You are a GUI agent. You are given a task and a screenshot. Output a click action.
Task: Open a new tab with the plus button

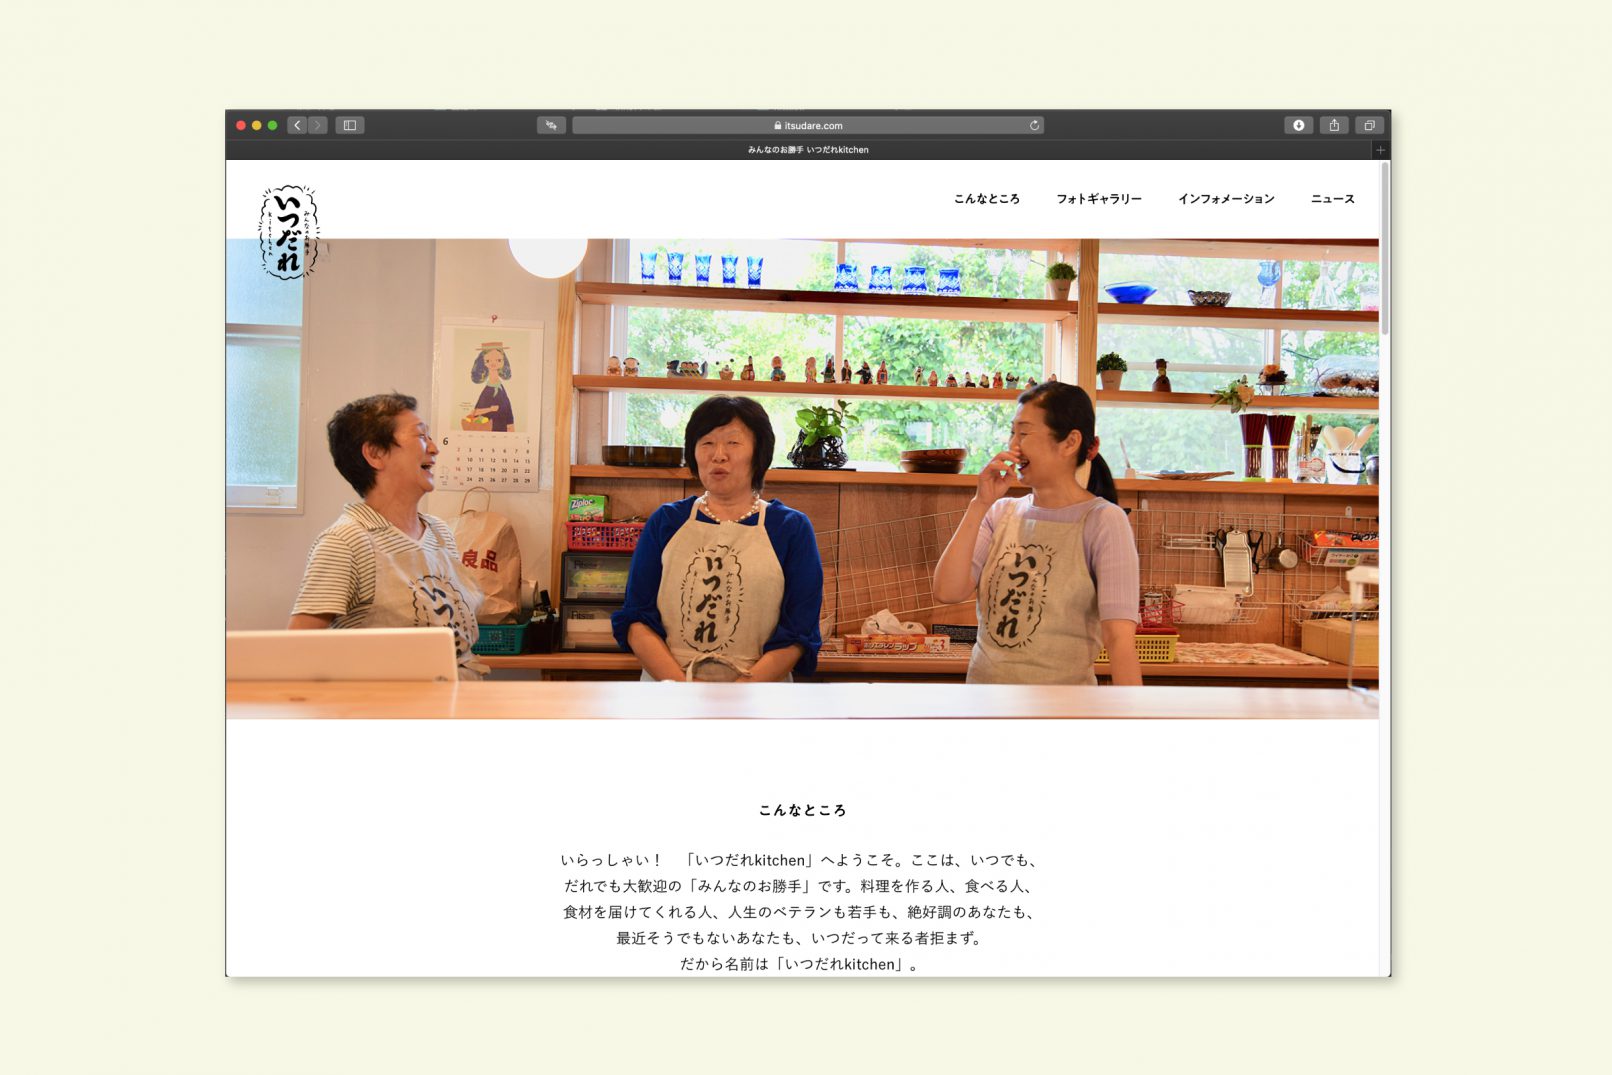(1380, 150)
